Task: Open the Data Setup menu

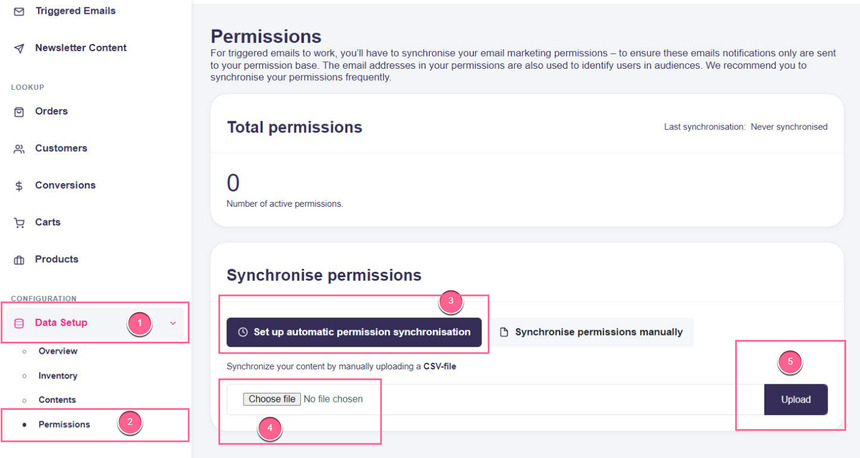Action: (x=61, y=323)
